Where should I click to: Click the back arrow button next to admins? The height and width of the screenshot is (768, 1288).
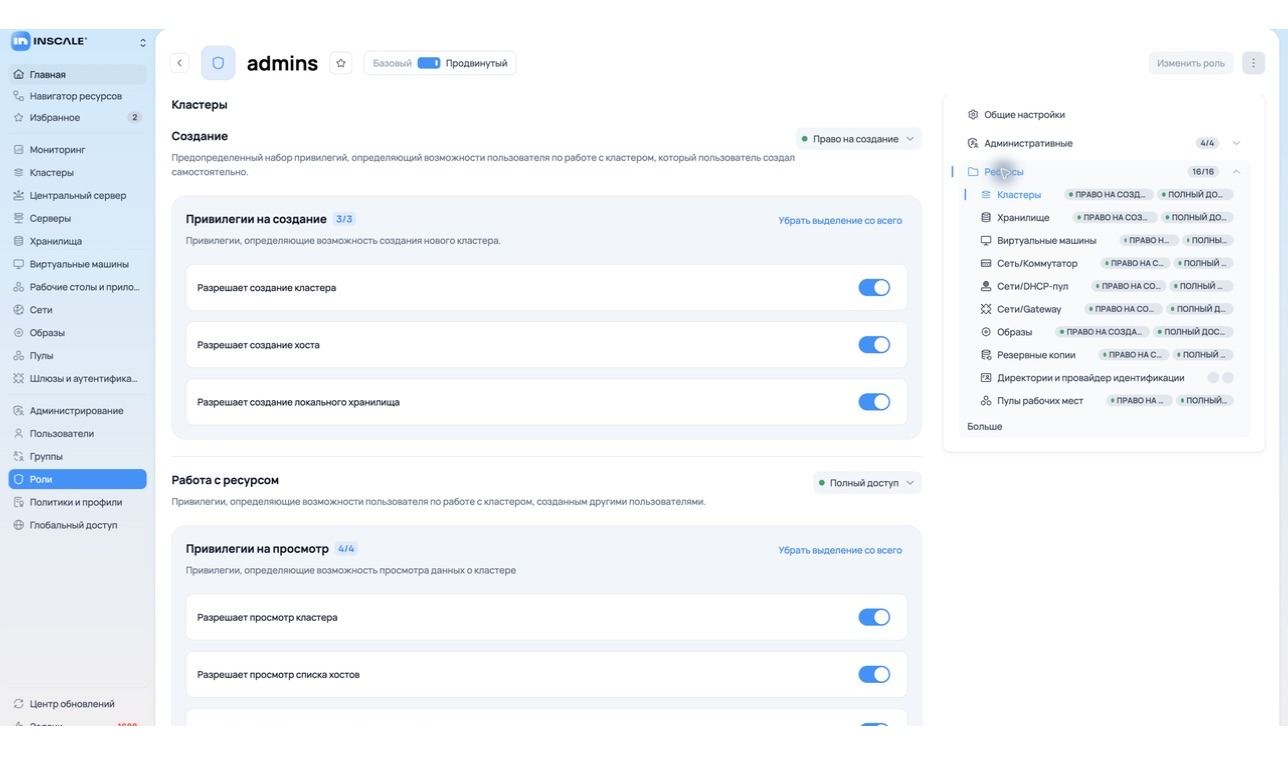click(180, 63)
